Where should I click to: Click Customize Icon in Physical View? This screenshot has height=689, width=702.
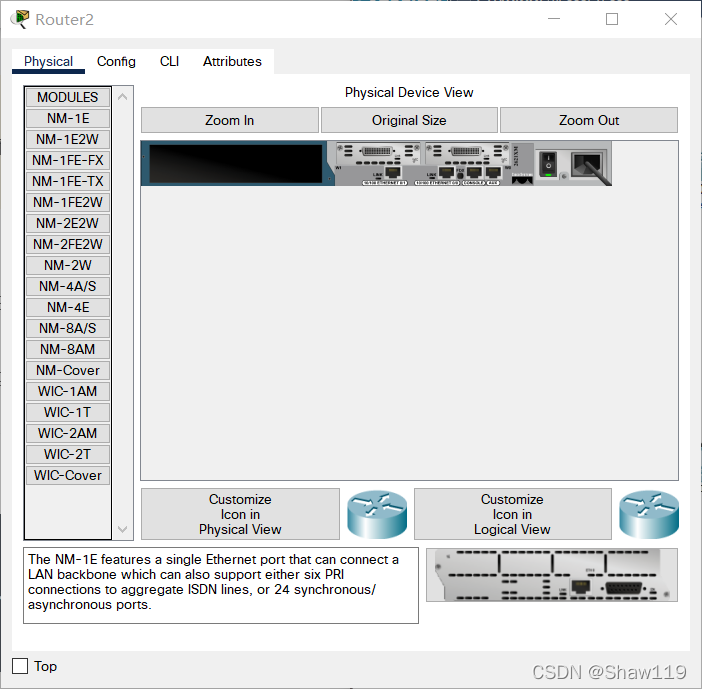(240, 514)
